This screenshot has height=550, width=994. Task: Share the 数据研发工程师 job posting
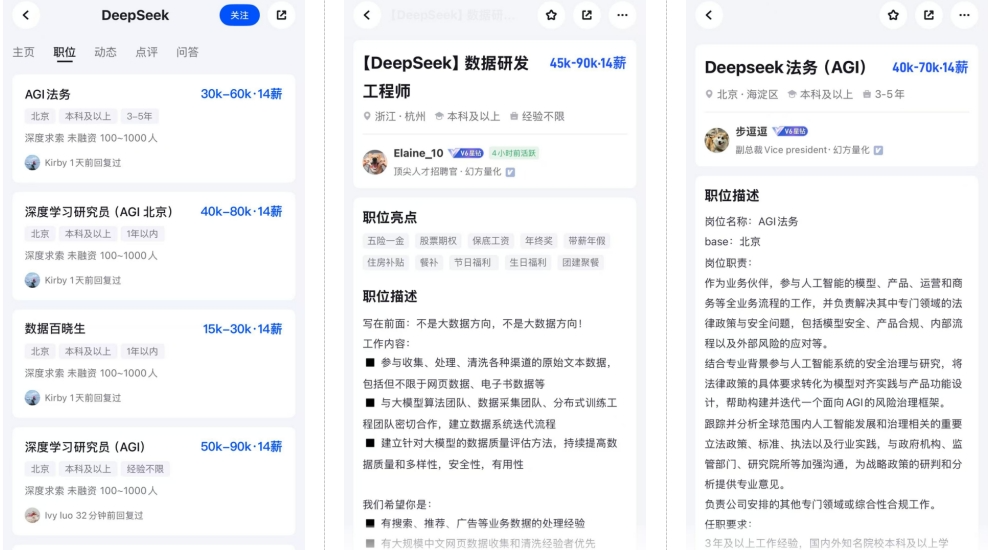point(587,15)
